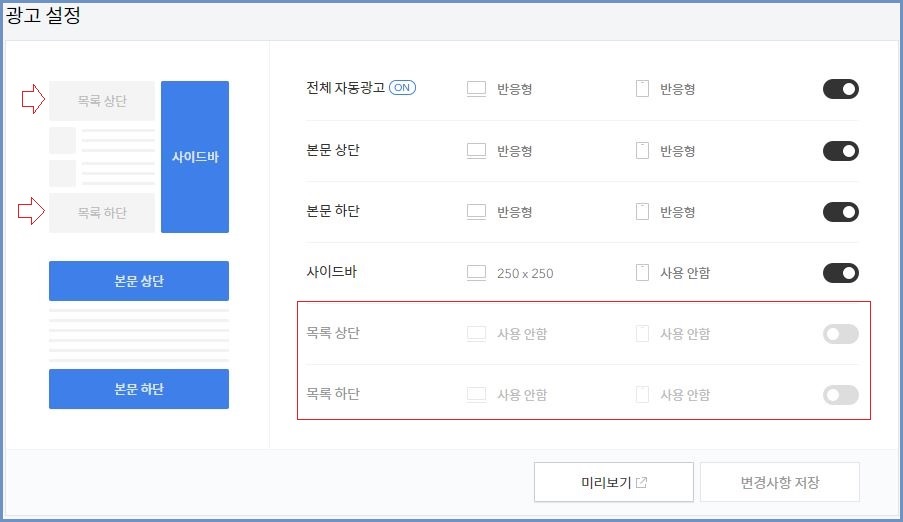Click the 본문 상단 row label
Screen dimensions: 903x522
pyautogui.click(x=333, y=150)
